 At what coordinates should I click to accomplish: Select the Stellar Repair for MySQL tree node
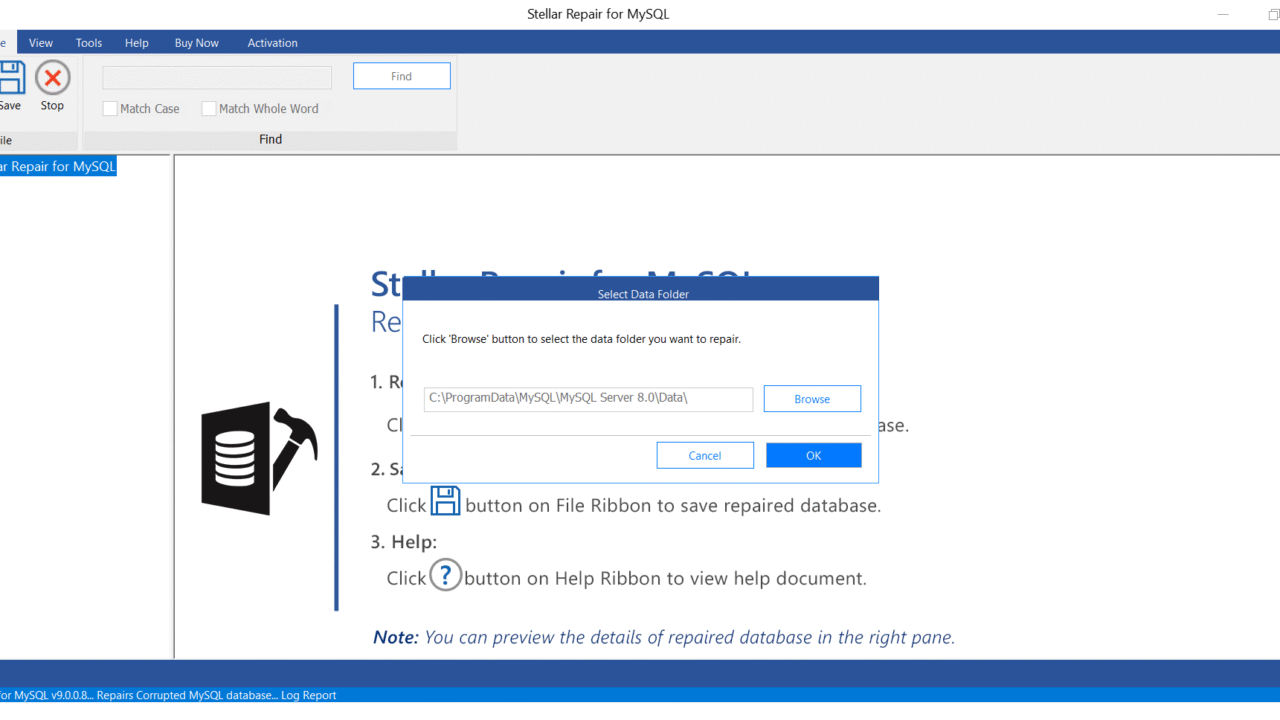coord(57,167)
